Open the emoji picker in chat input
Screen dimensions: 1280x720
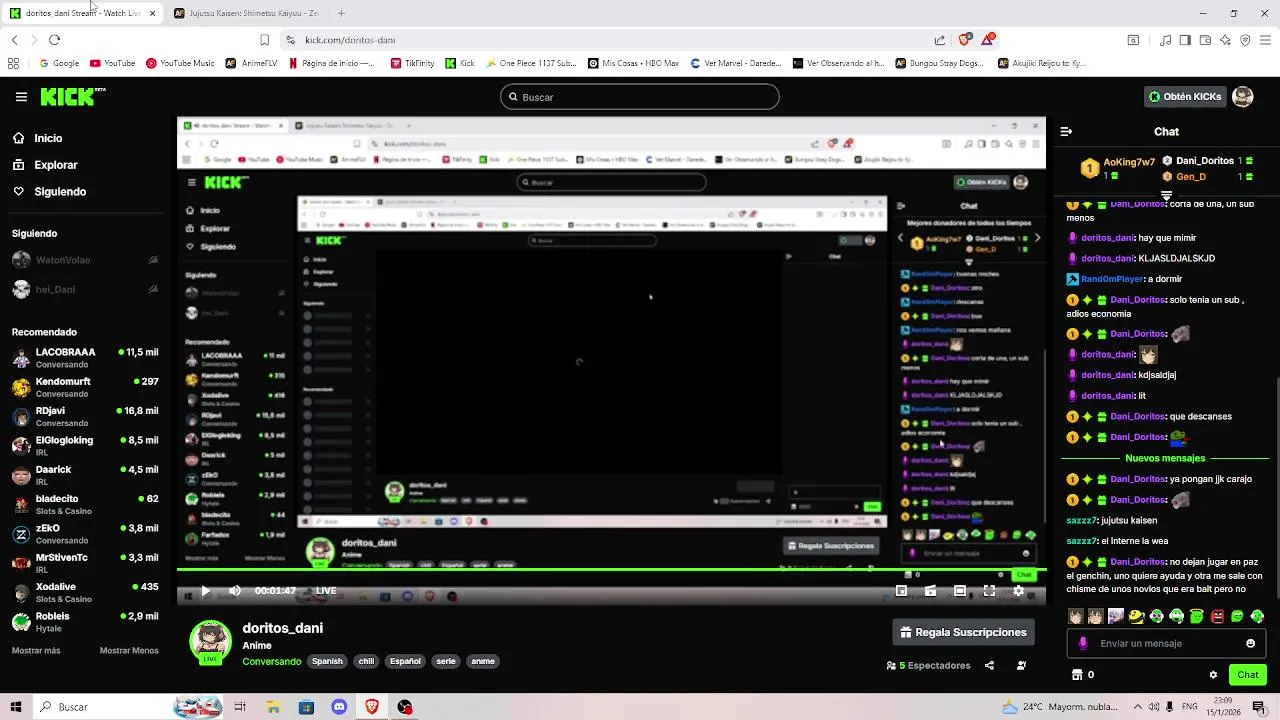(1250, 643)
